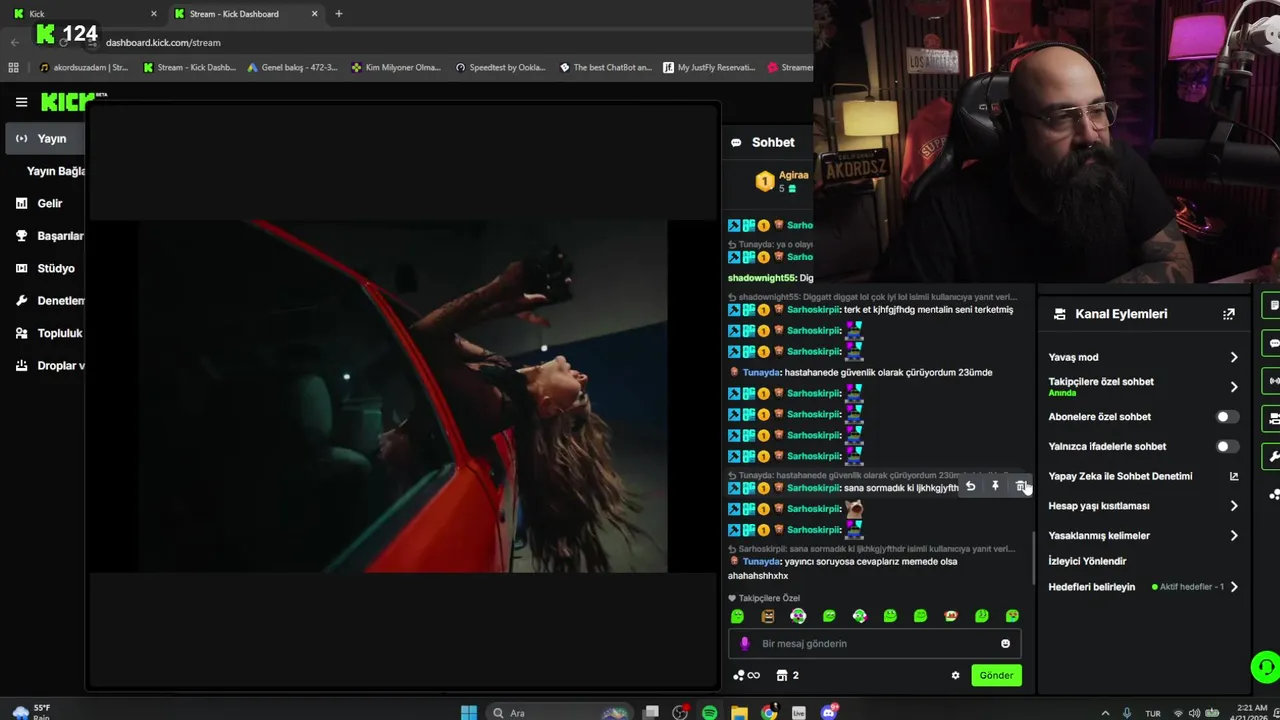Open the My JustFly Reservation bookmark
1280x720 pixels.
pos(709,68)
